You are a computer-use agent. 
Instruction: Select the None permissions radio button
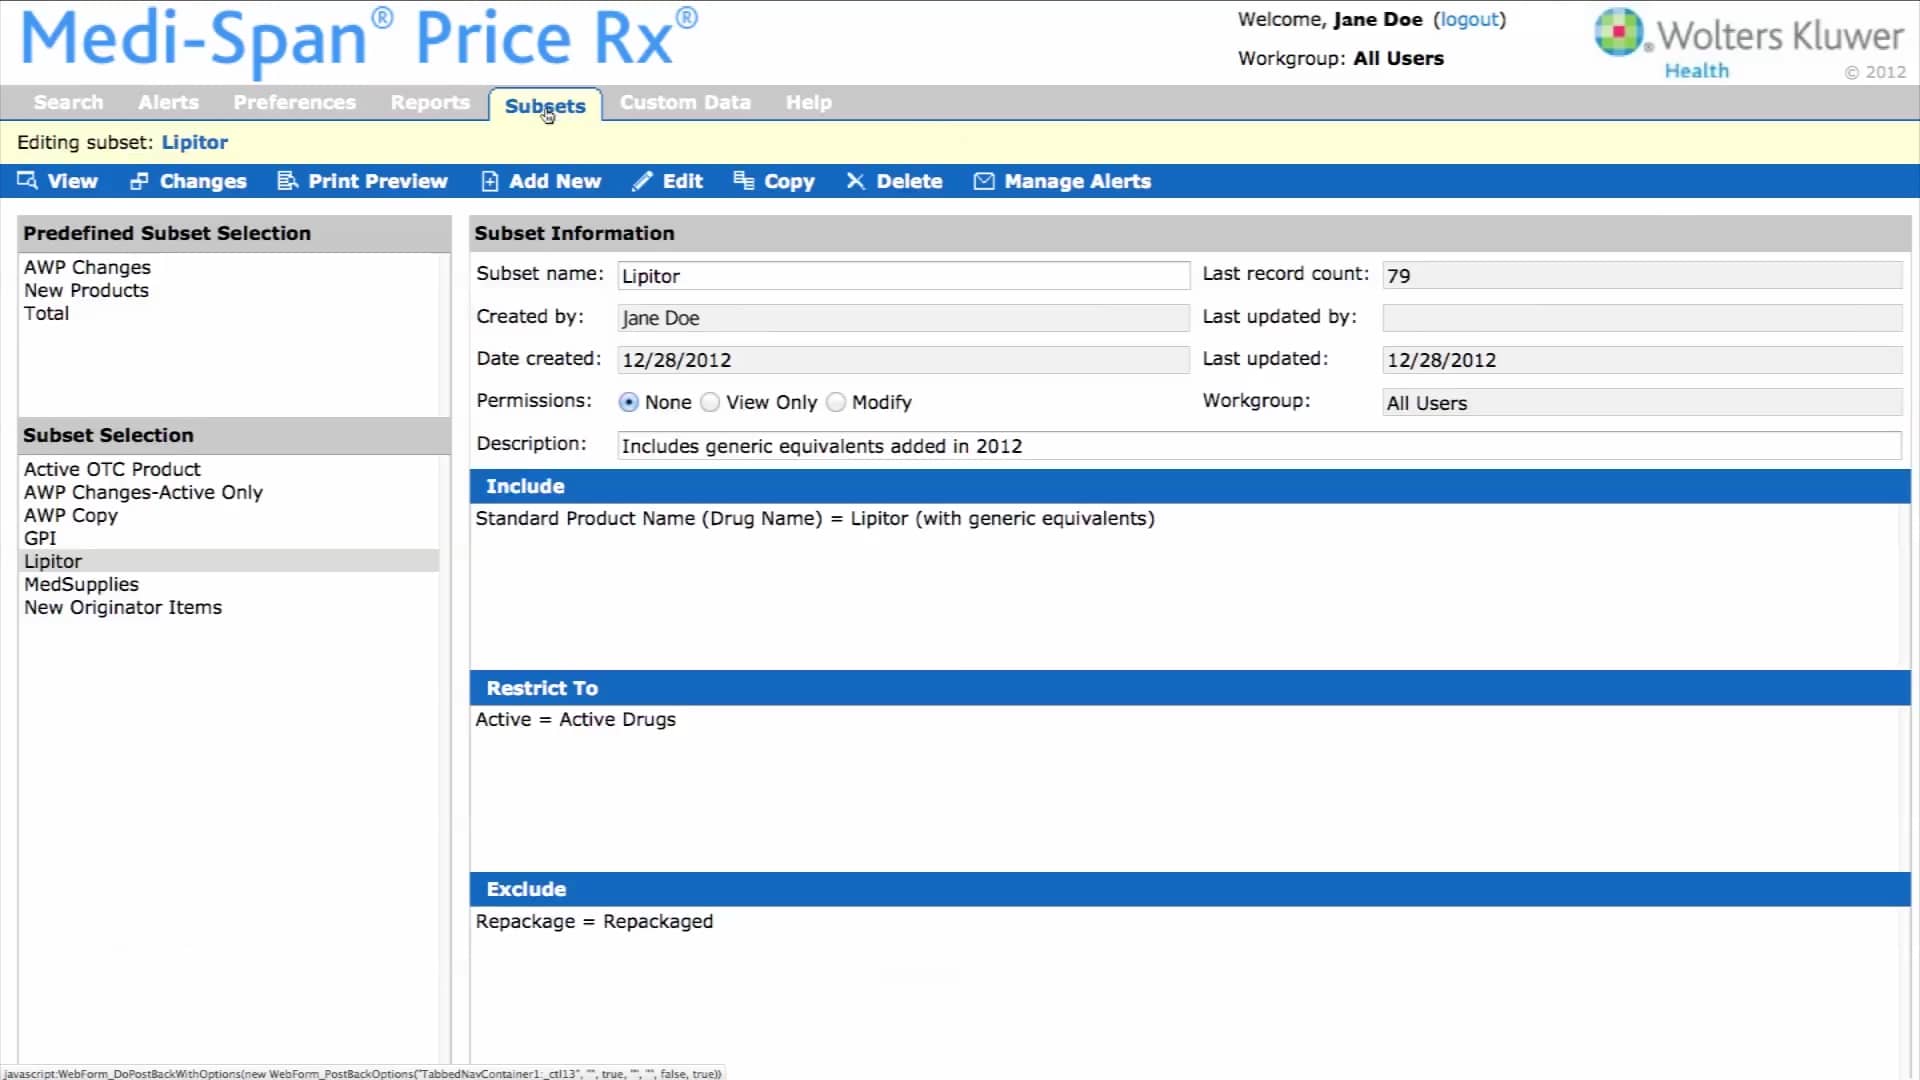click(629, 402)
